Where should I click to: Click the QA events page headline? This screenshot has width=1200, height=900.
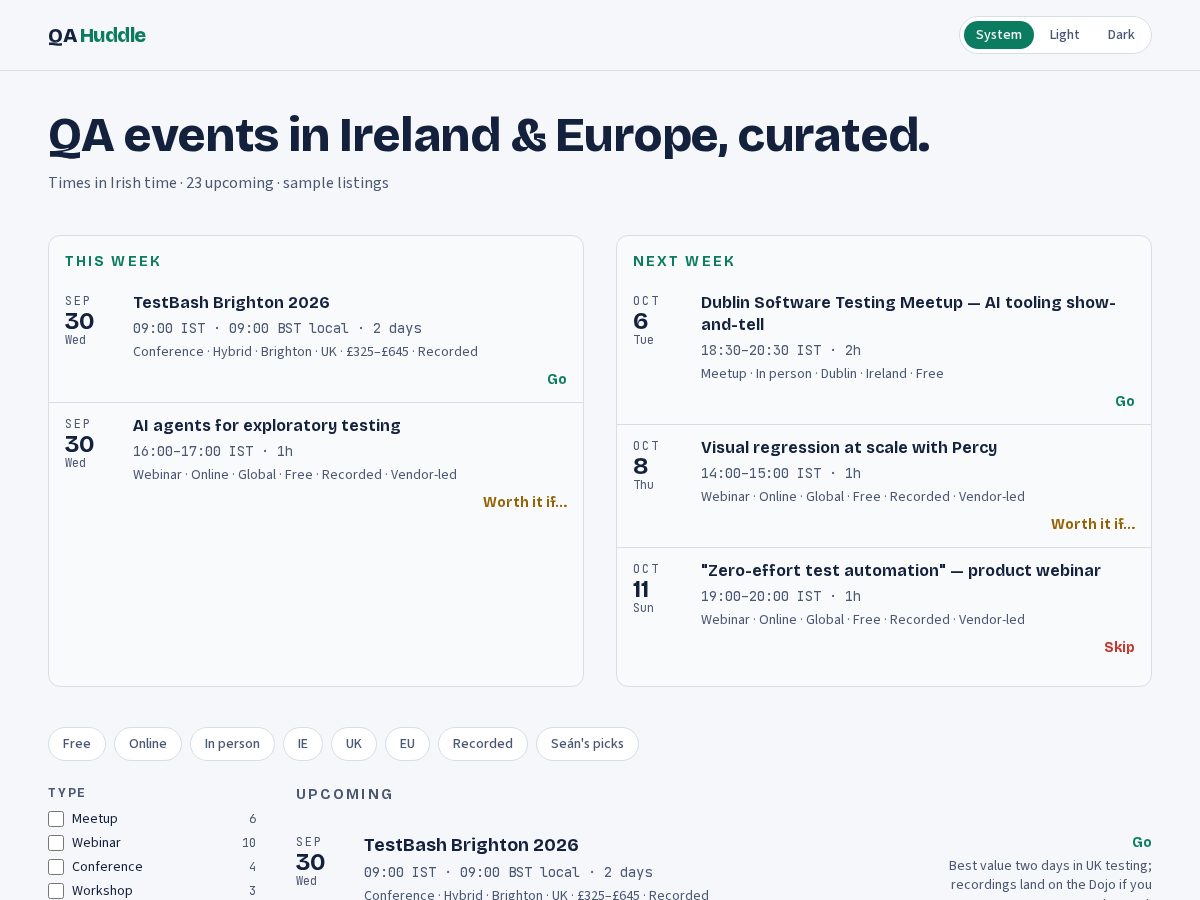pos(489,135)
